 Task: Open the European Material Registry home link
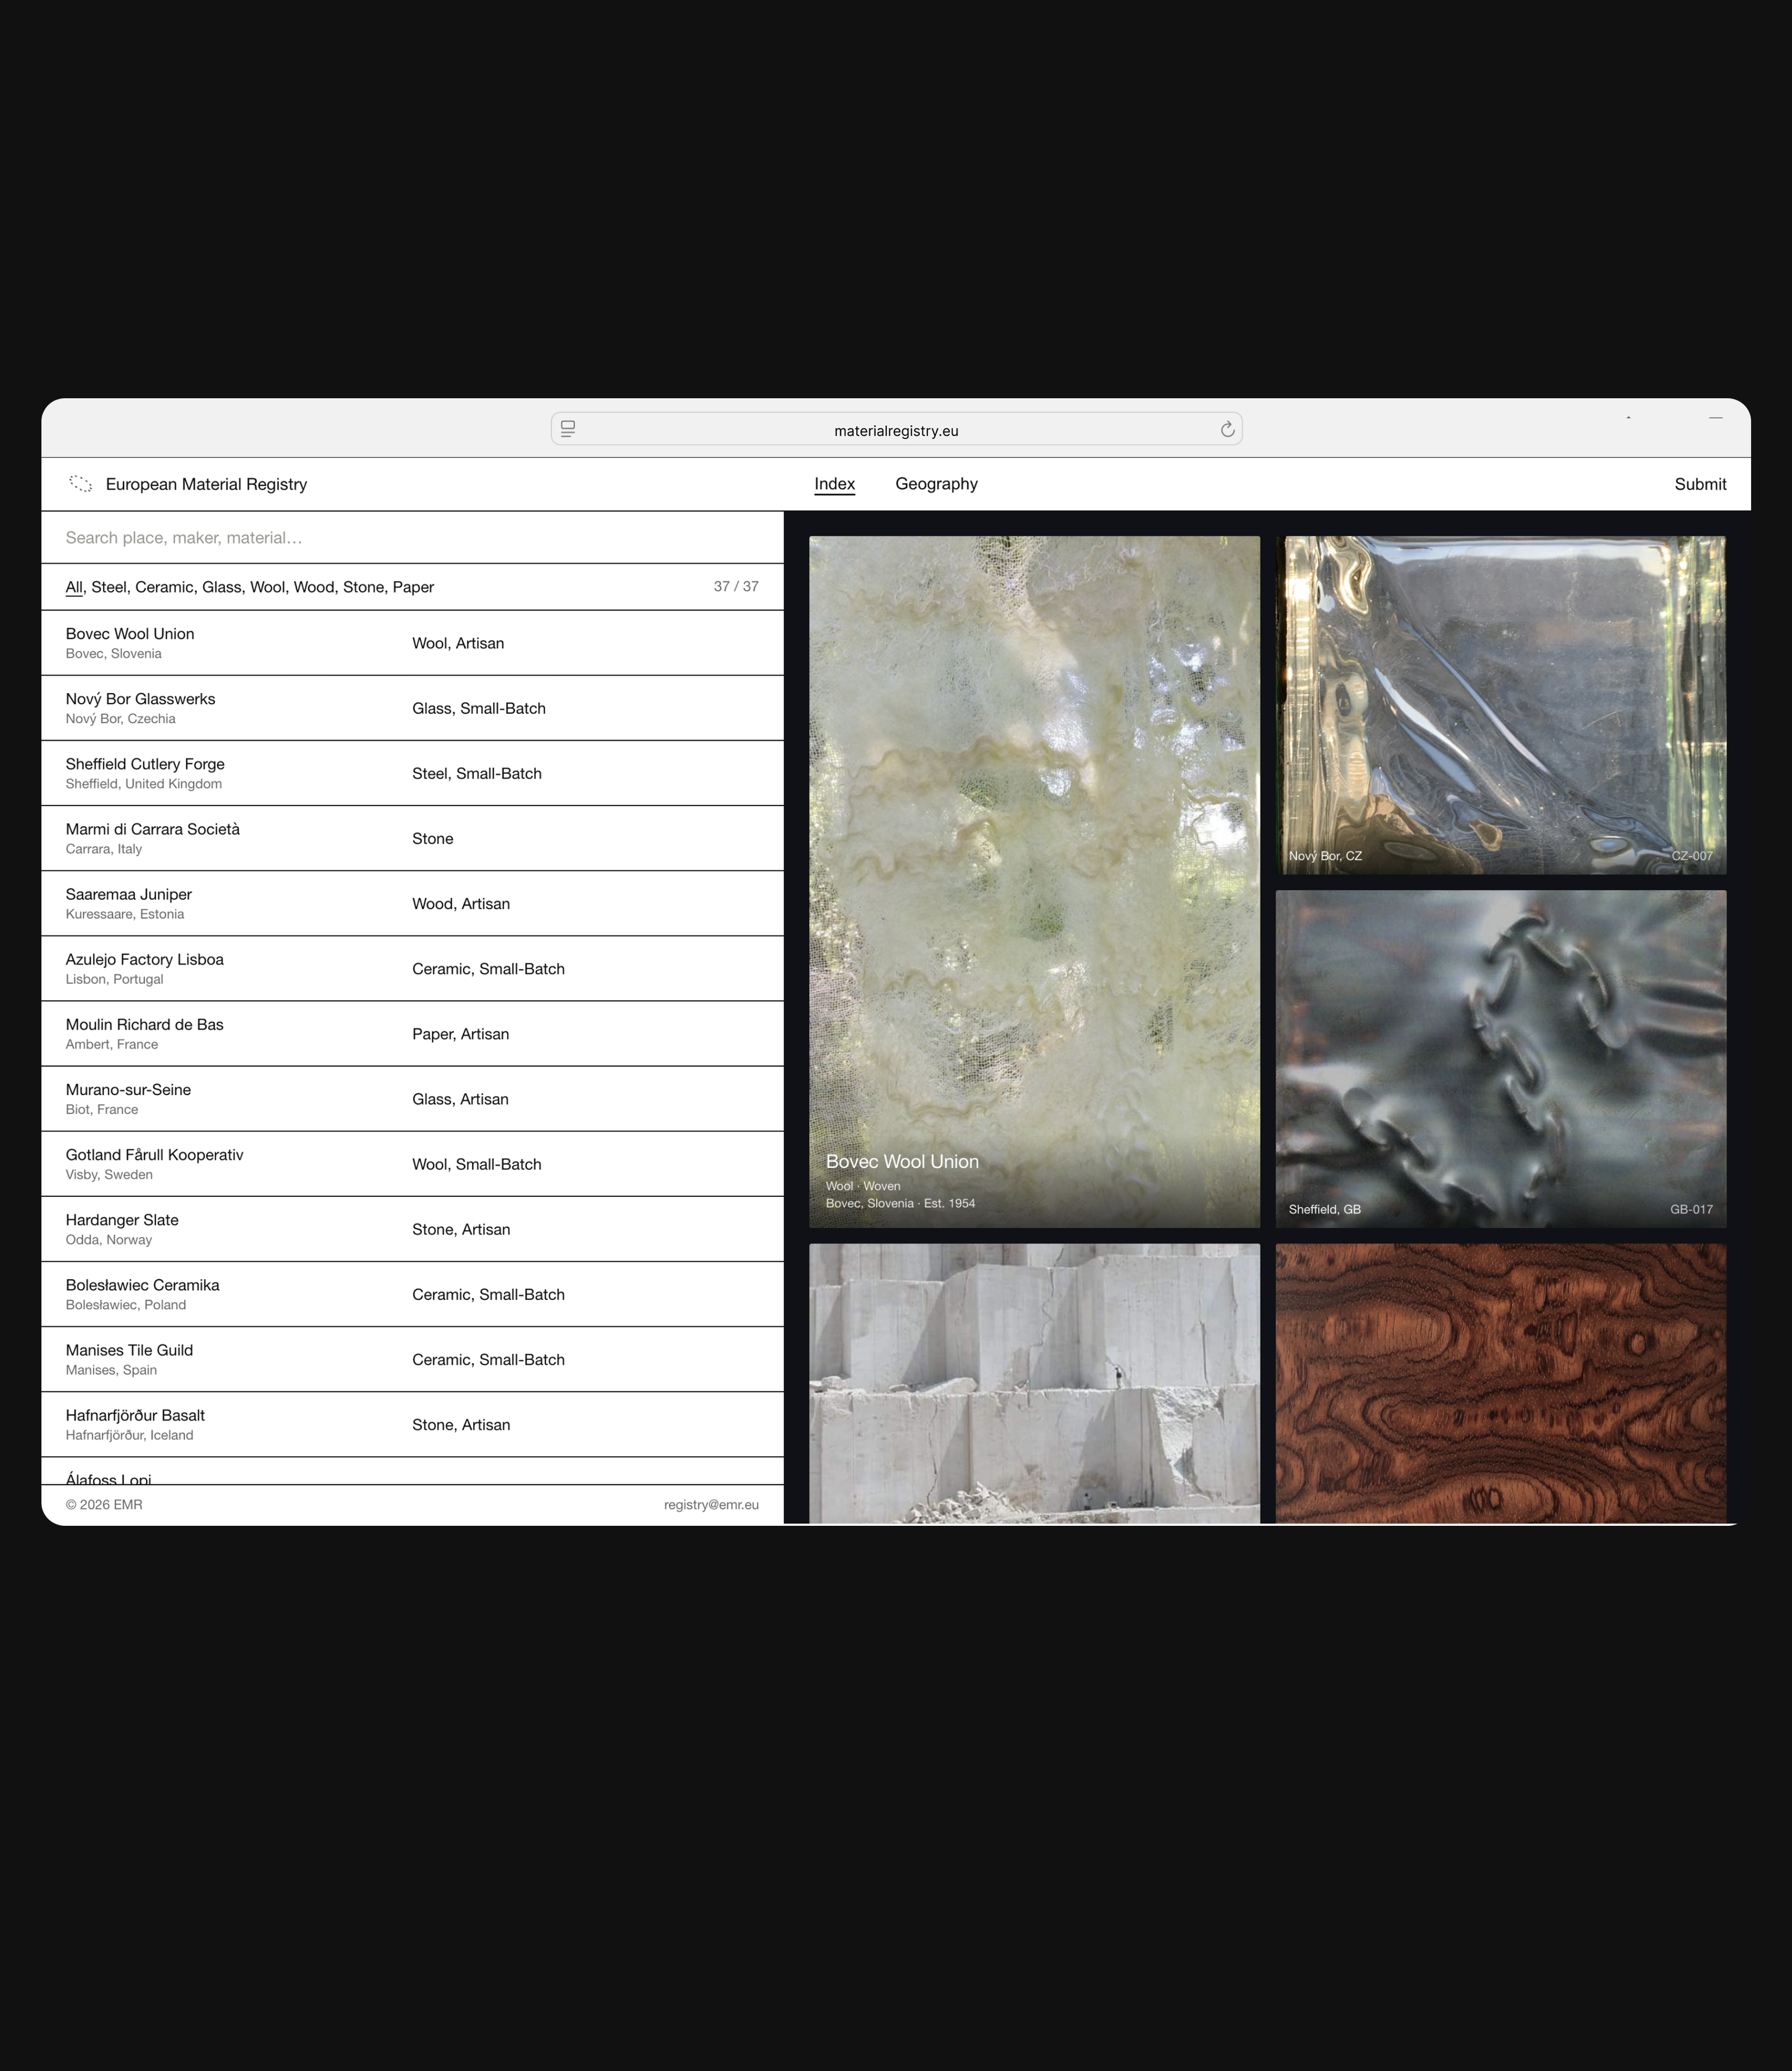pos(206,484)
